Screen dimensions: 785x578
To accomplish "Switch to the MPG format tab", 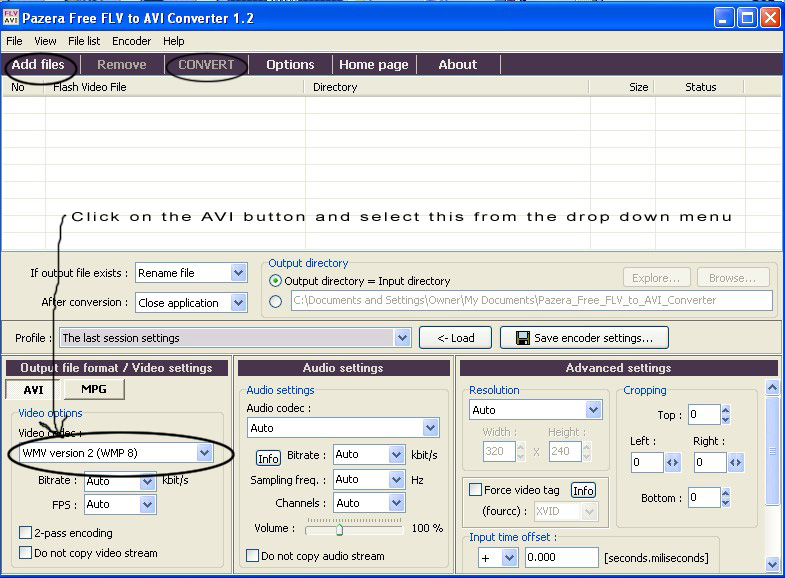I will (94, 389).
